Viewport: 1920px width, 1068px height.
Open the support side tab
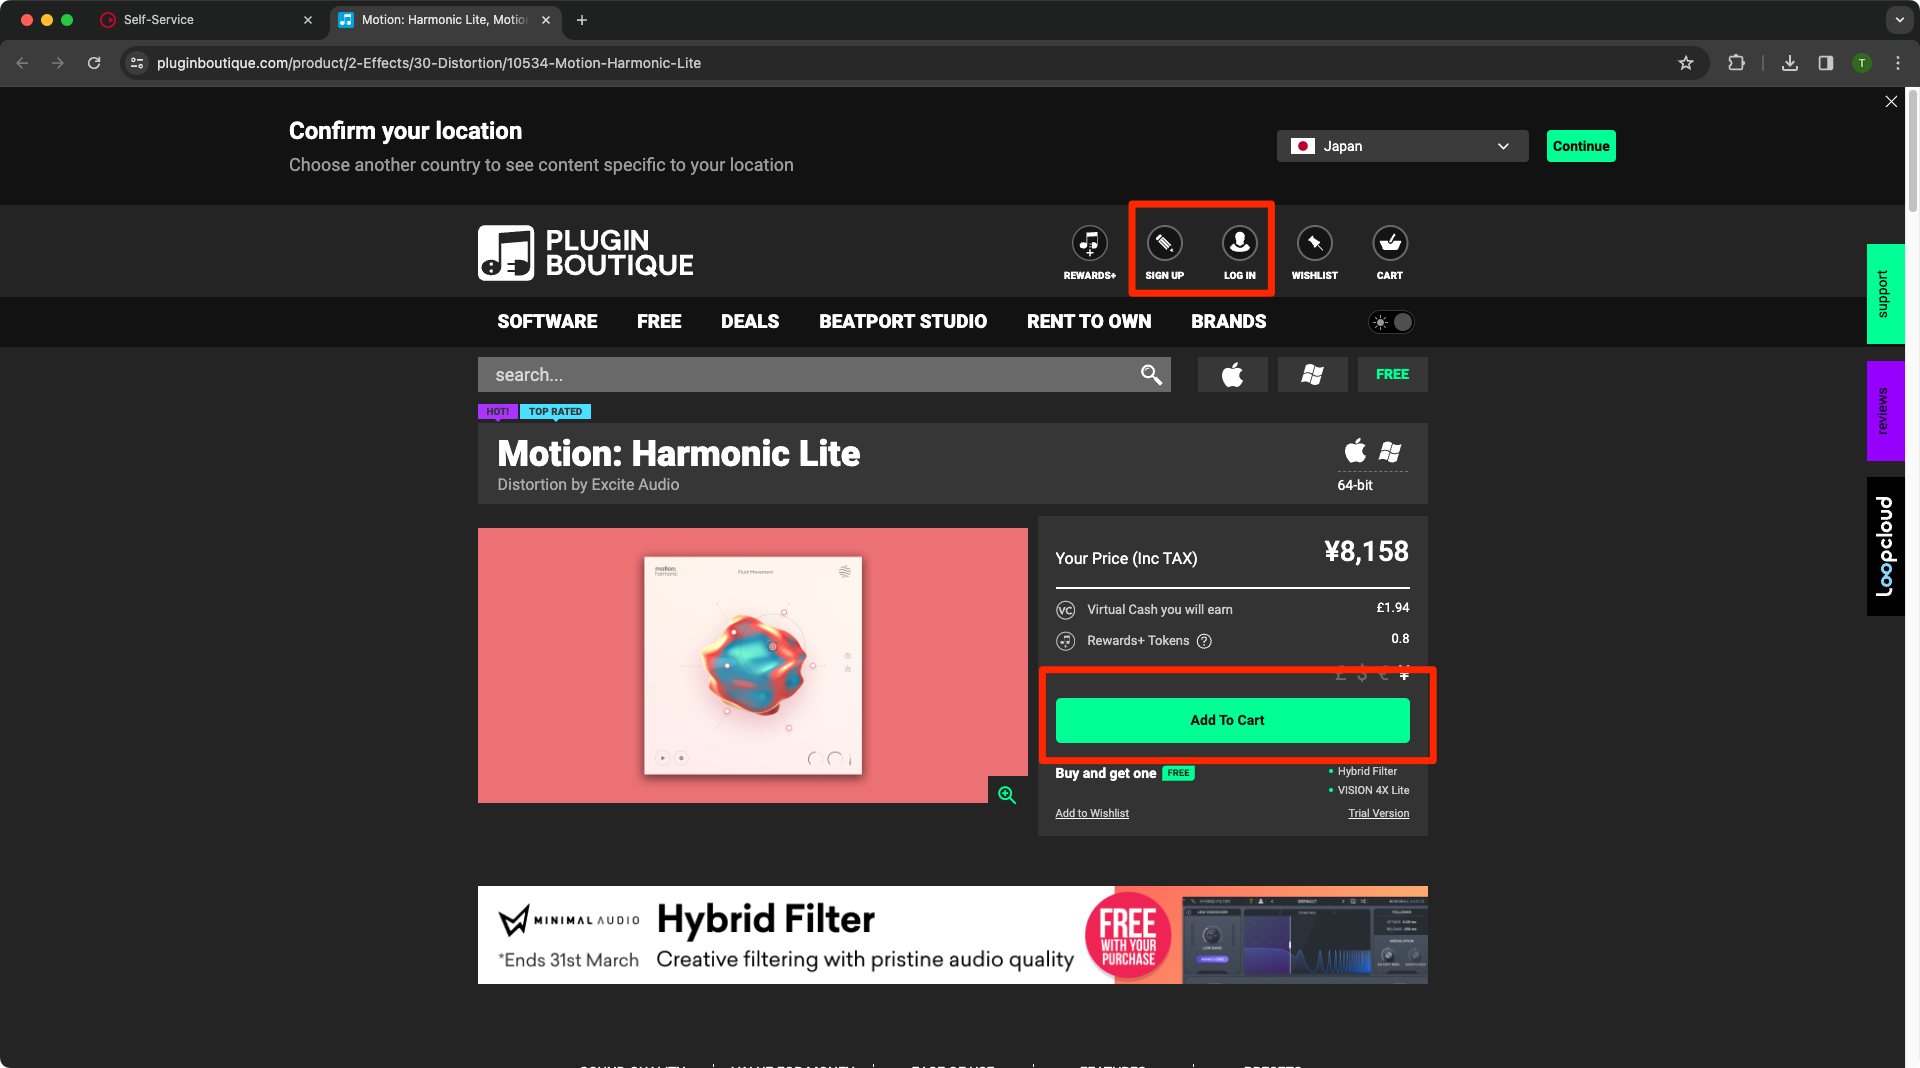pyautogui.click(x=1885, y=294)
